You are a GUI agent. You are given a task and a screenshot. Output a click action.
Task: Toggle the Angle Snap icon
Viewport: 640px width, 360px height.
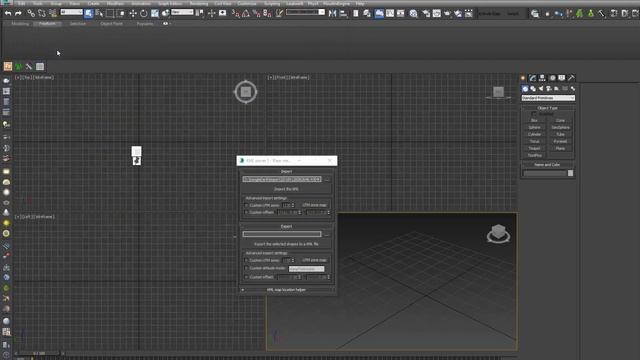[x=246, y=13]
